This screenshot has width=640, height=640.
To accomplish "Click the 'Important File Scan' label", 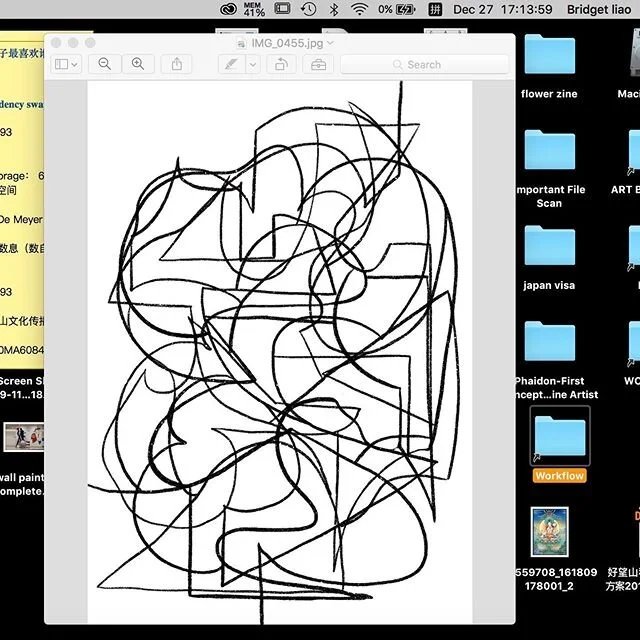I will coord(549,196).
